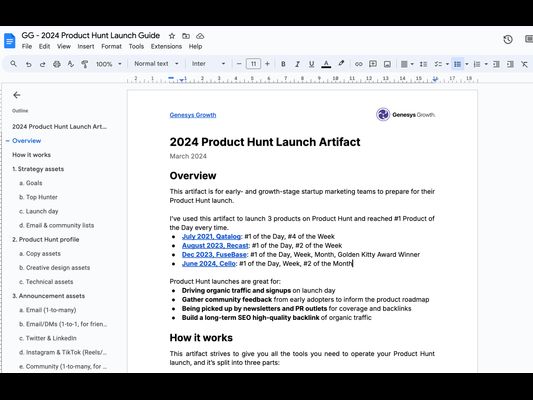This screenshot has width=533, height=400.
Task: Open the checklist options arrow
Action: [447, 64]
